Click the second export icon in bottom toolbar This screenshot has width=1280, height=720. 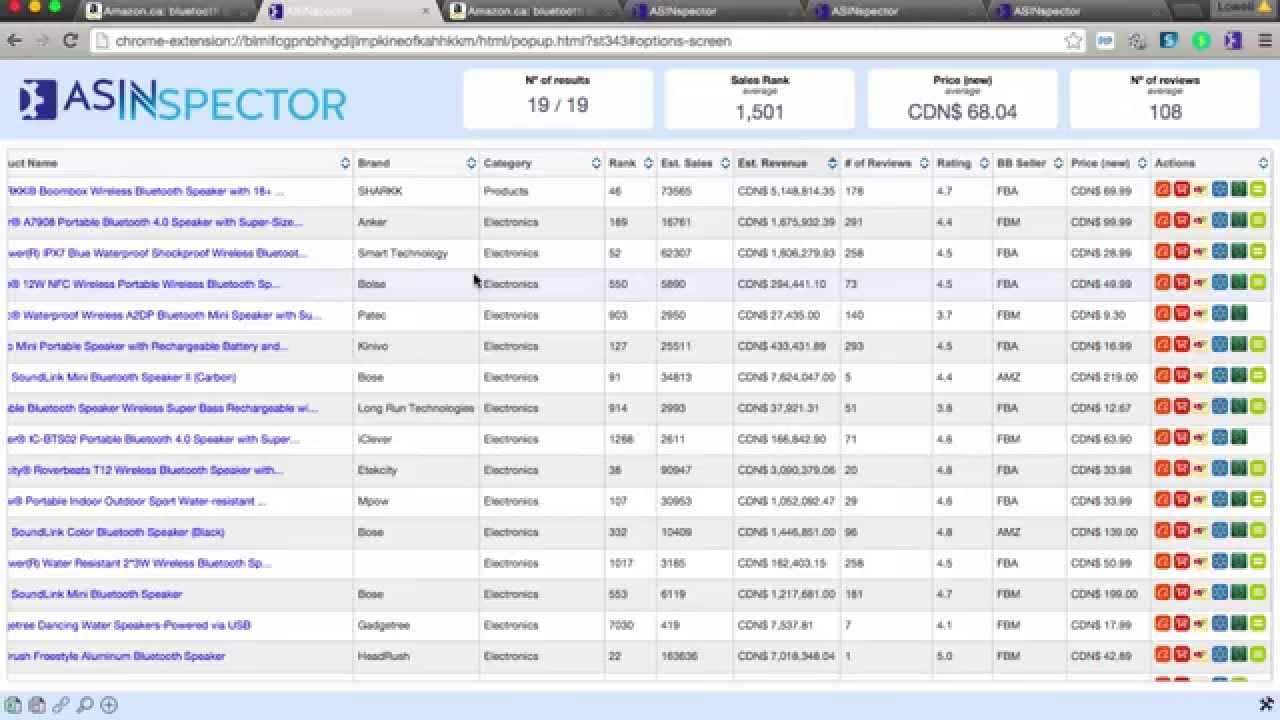(x=37, y=705)
